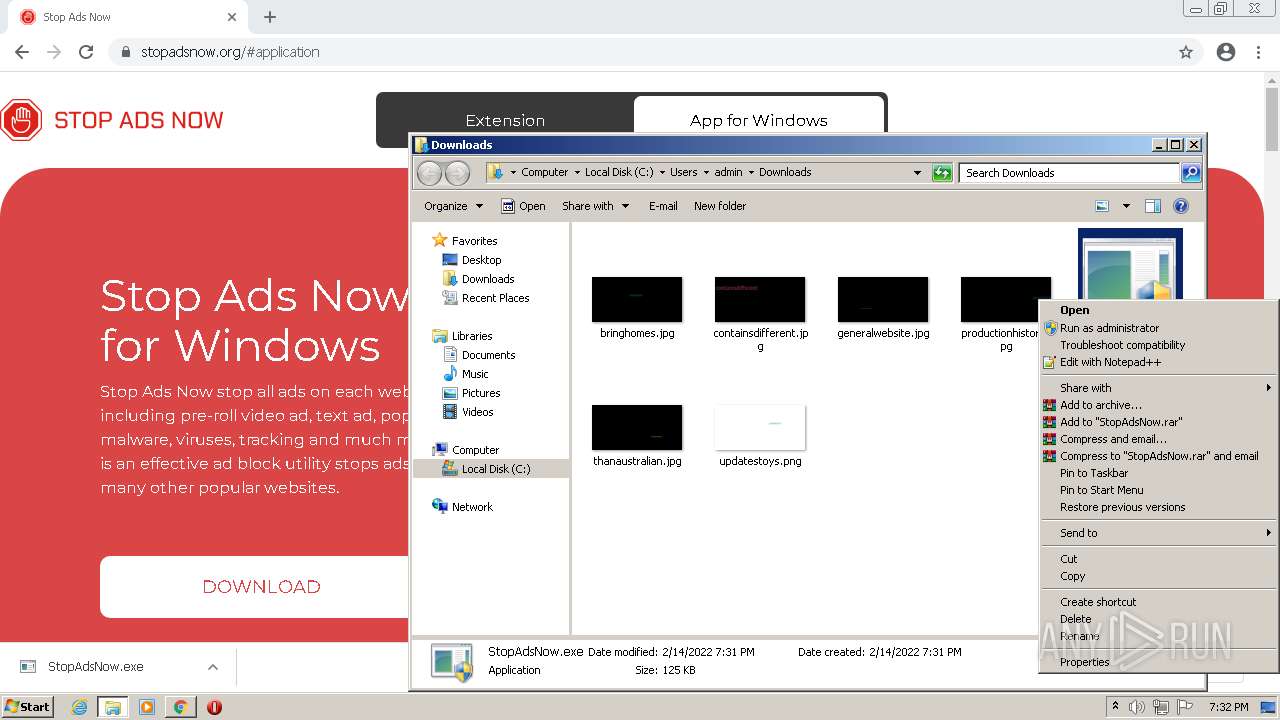1280x720 pixels.
Task: Choose Run as administrator
Action: pyautogui.click(x=1159, y=328)
